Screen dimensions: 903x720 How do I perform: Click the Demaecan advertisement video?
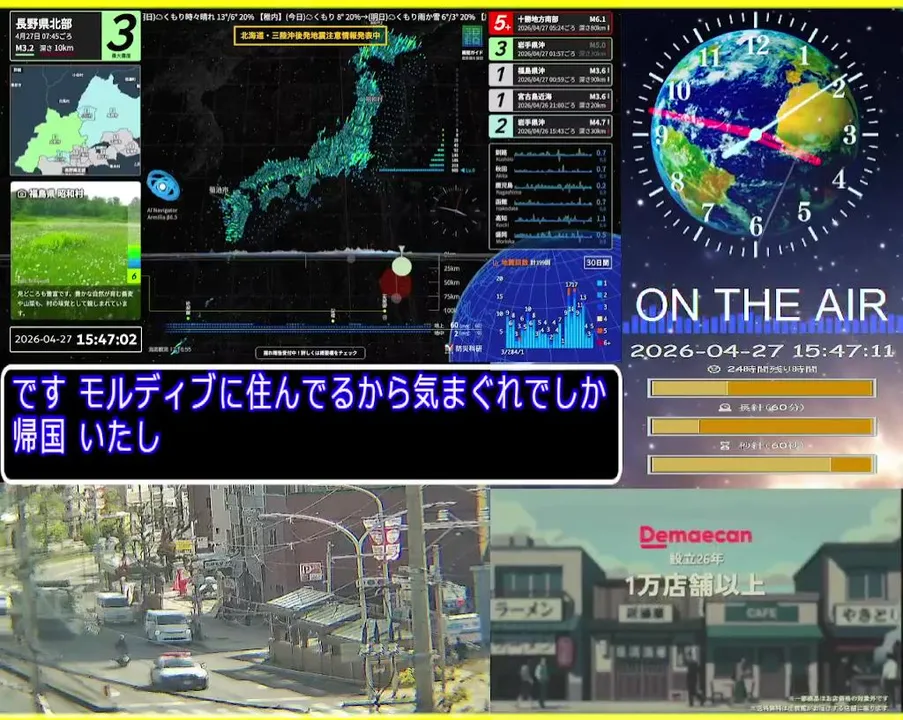pyautogui.click(x=696, y=600)
